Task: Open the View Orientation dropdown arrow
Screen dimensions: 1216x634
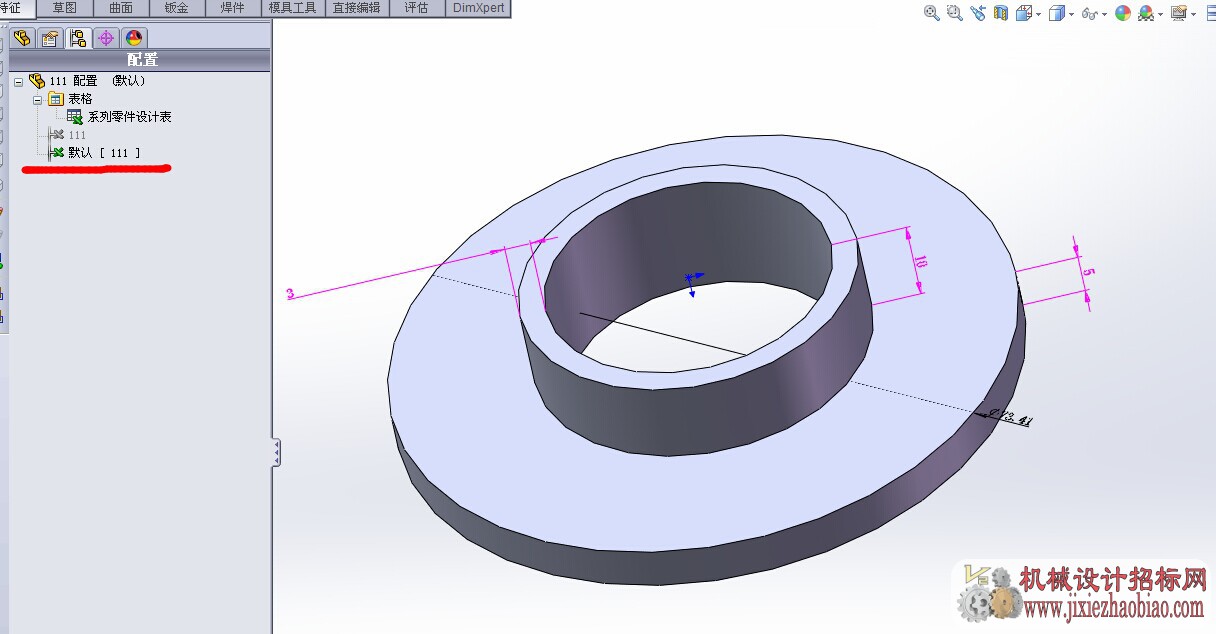Action: pyautogui.click(x=1039, y=14)
